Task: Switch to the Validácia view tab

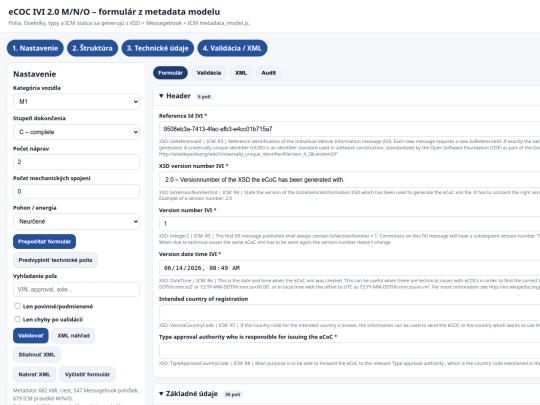Action: [x=209, y=73]
